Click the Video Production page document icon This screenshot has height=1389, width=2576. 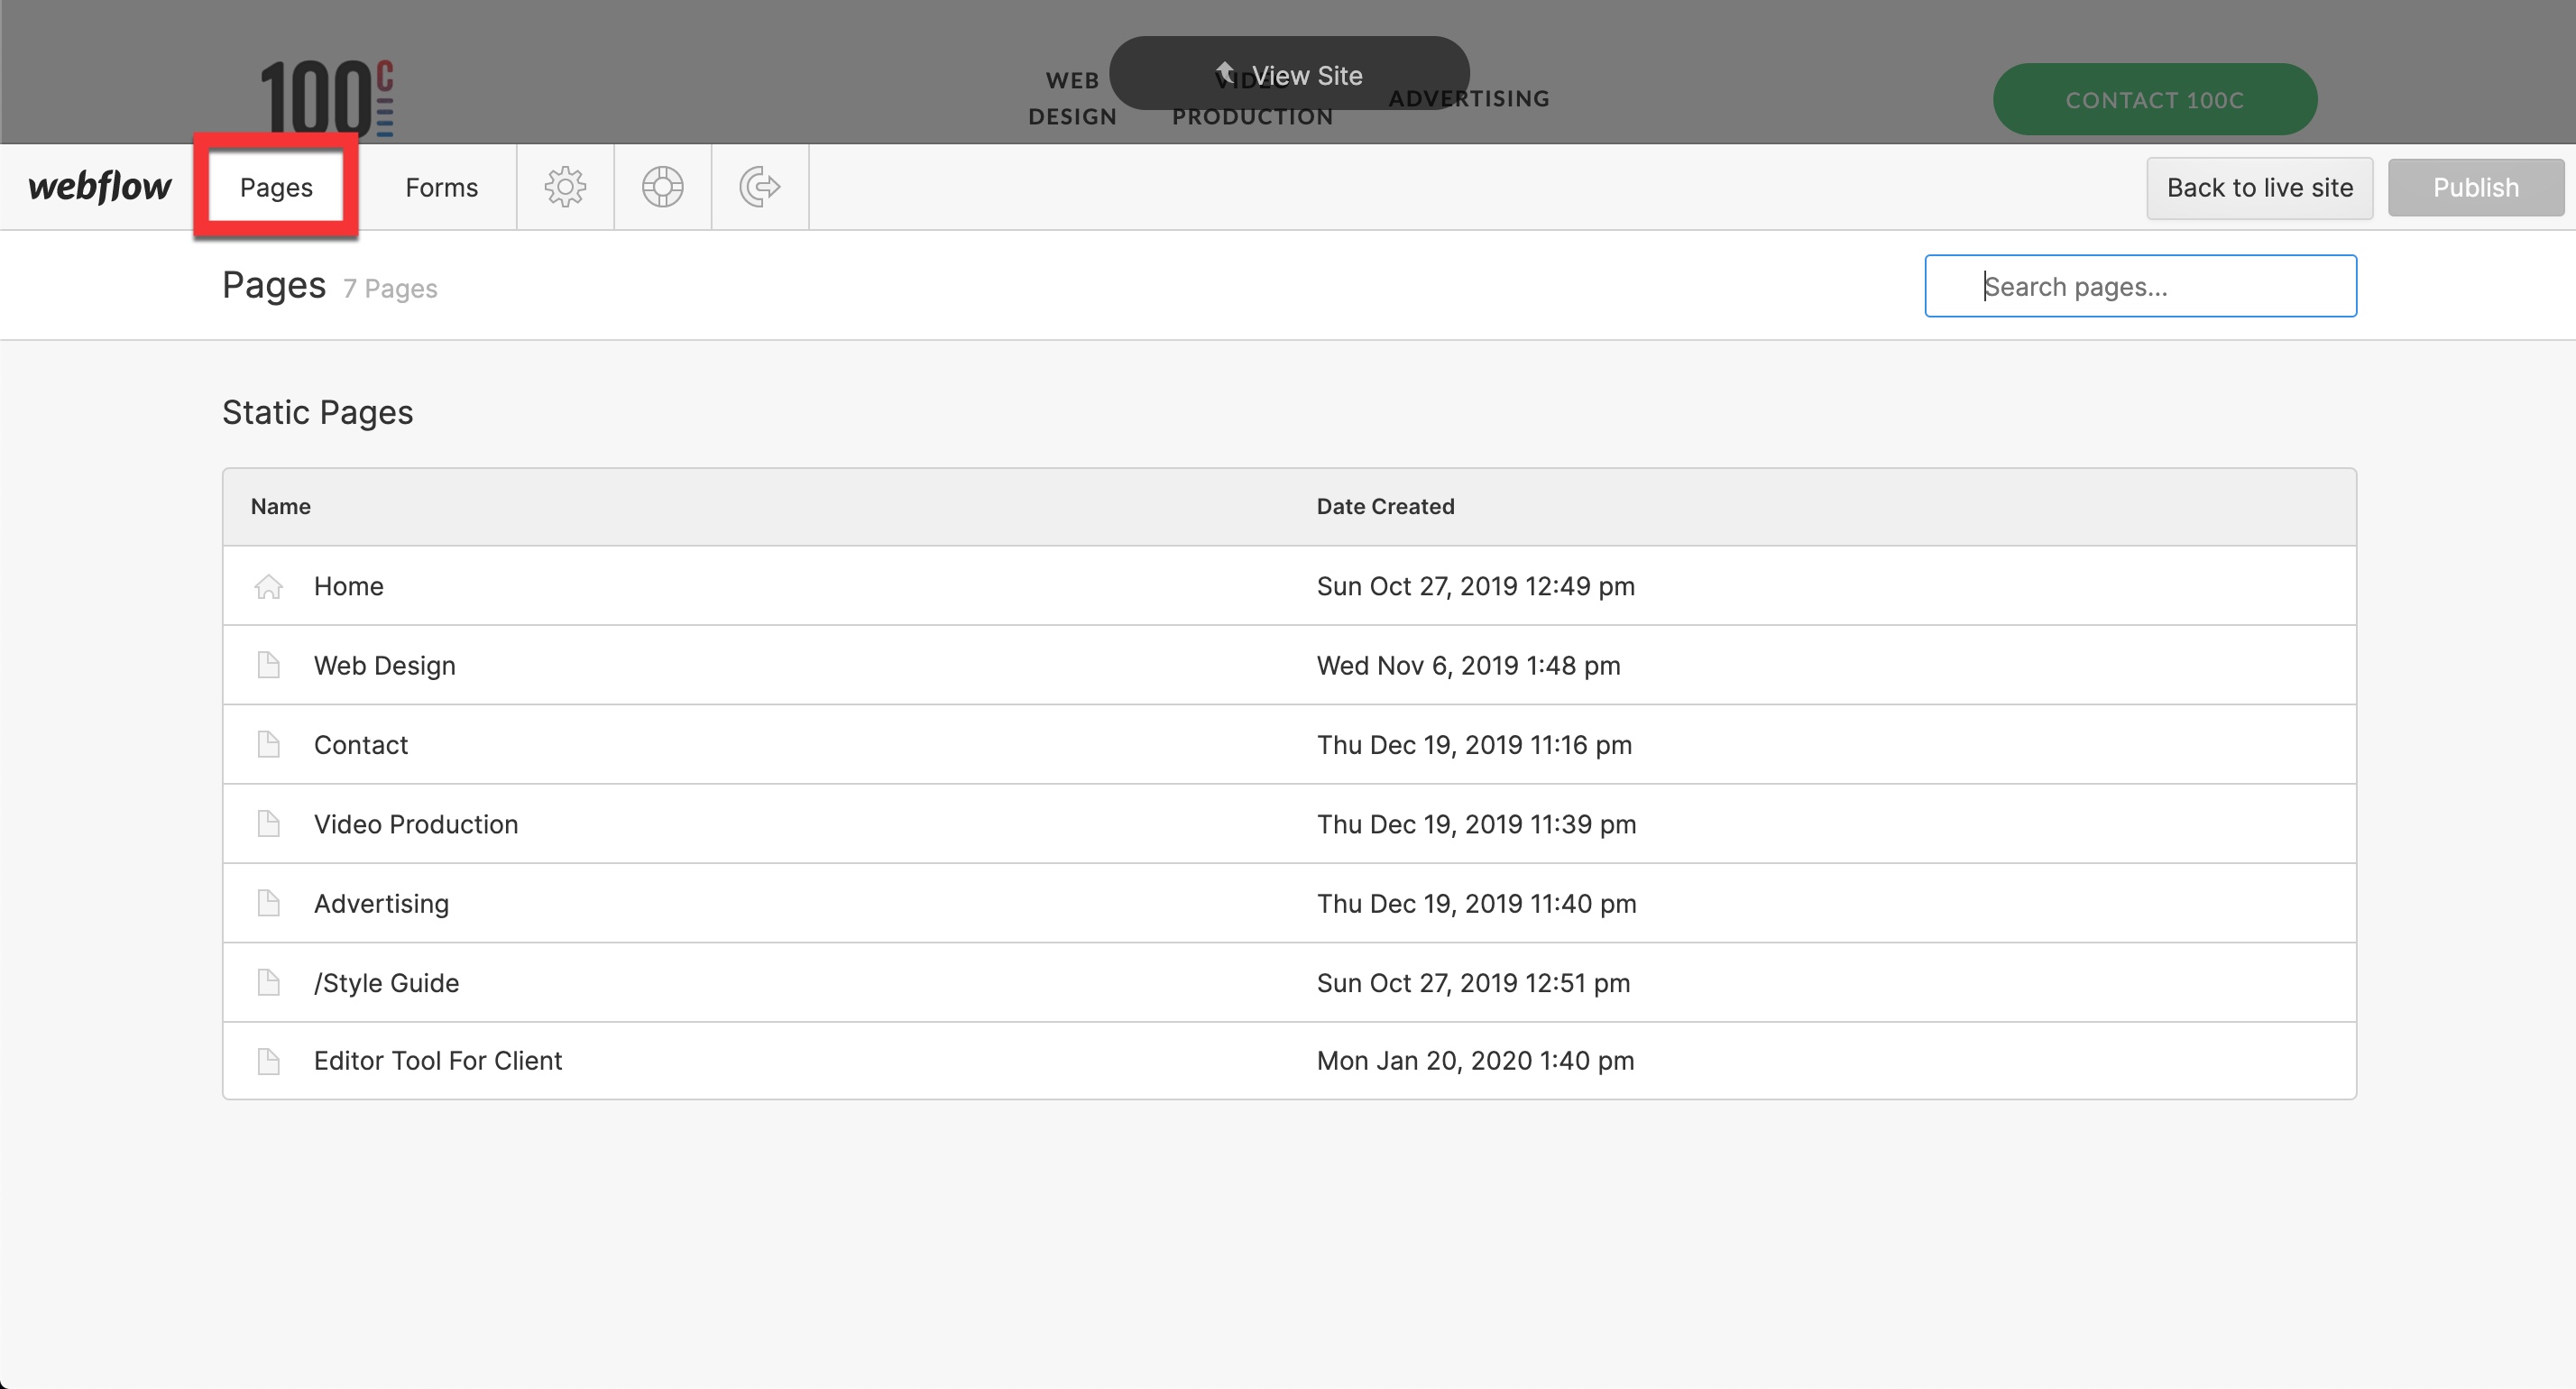(268, 824)
